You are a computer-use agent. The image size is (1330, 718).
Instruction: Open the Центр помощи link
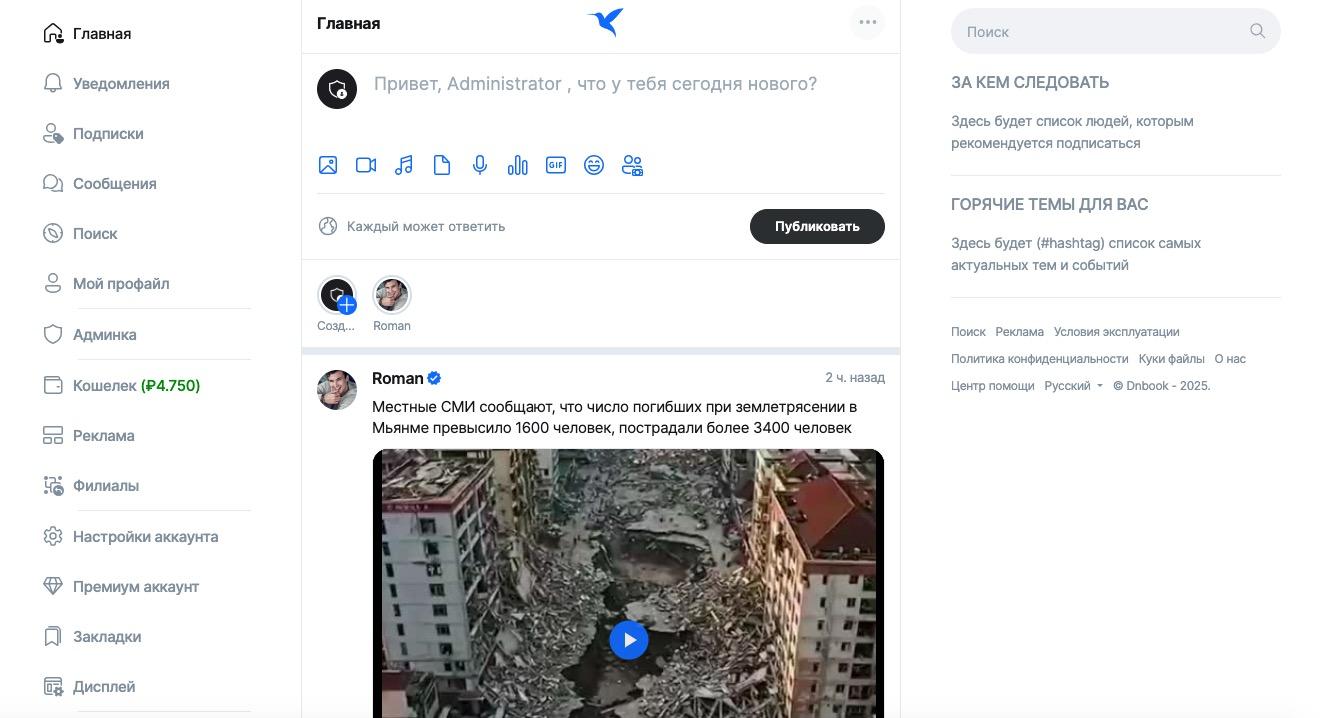click(992, 385)
